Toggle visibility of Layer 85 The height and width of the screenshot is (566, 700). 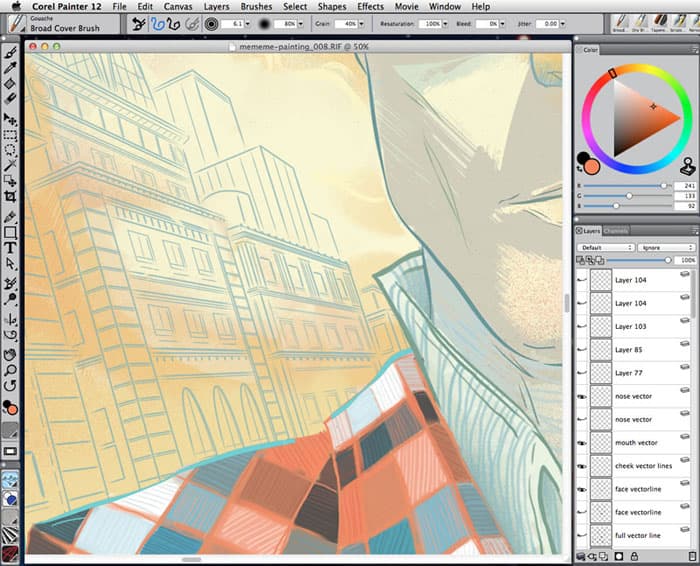tap(582, 350)
